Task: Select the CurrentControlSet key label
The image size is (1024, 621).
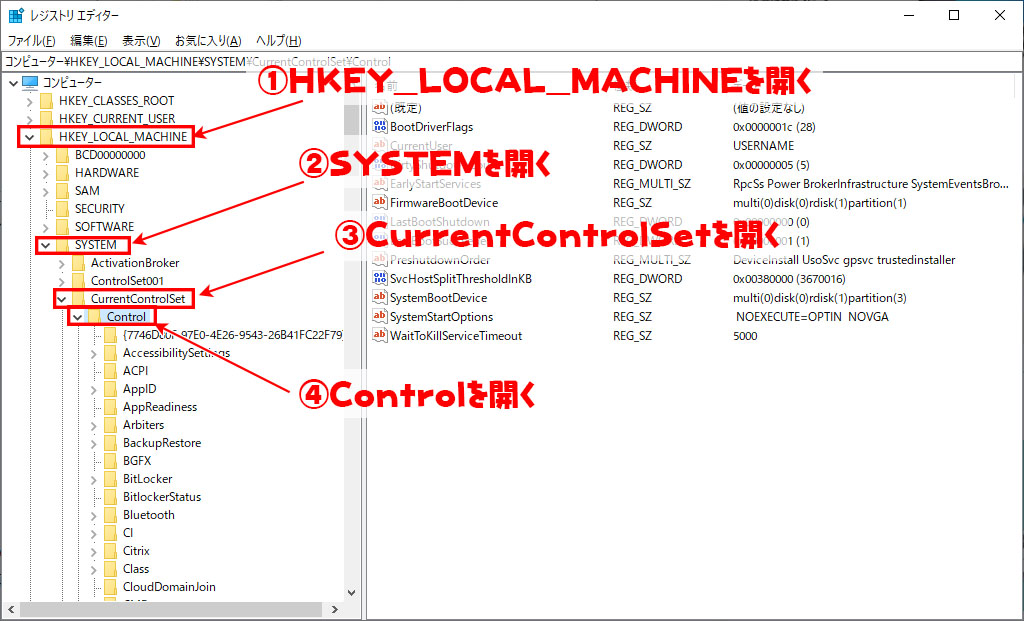Action: (x=138, y=298)
